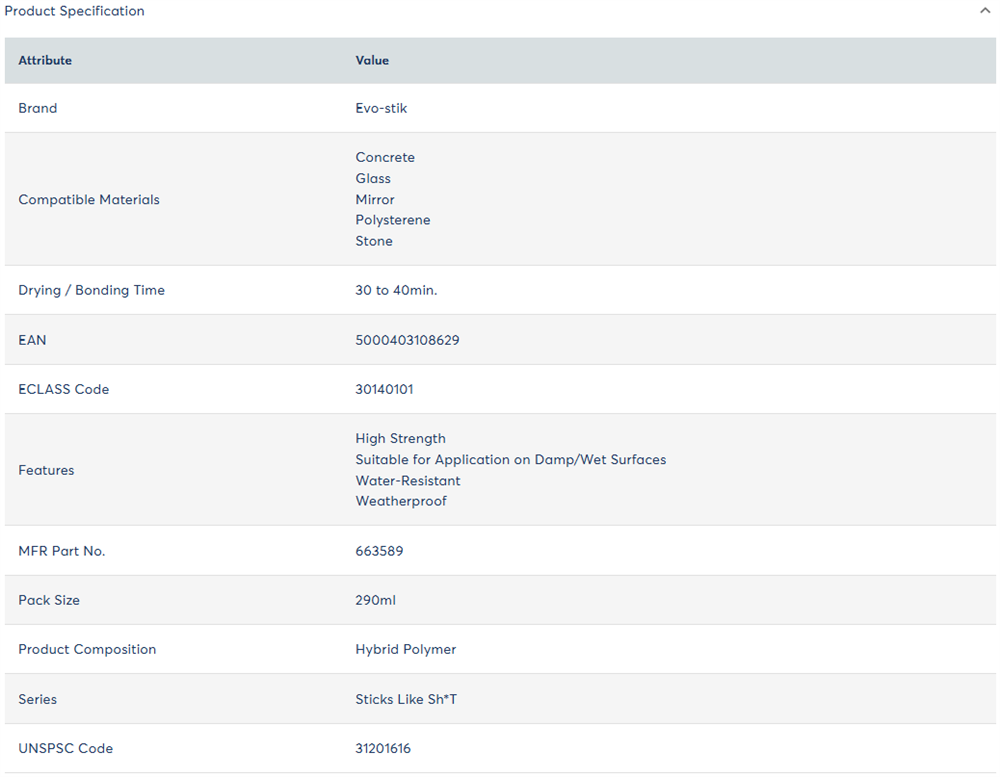1000x777 pixels.
Task: Click the Compatible Materials label
Action: click(x=89, y=199)
